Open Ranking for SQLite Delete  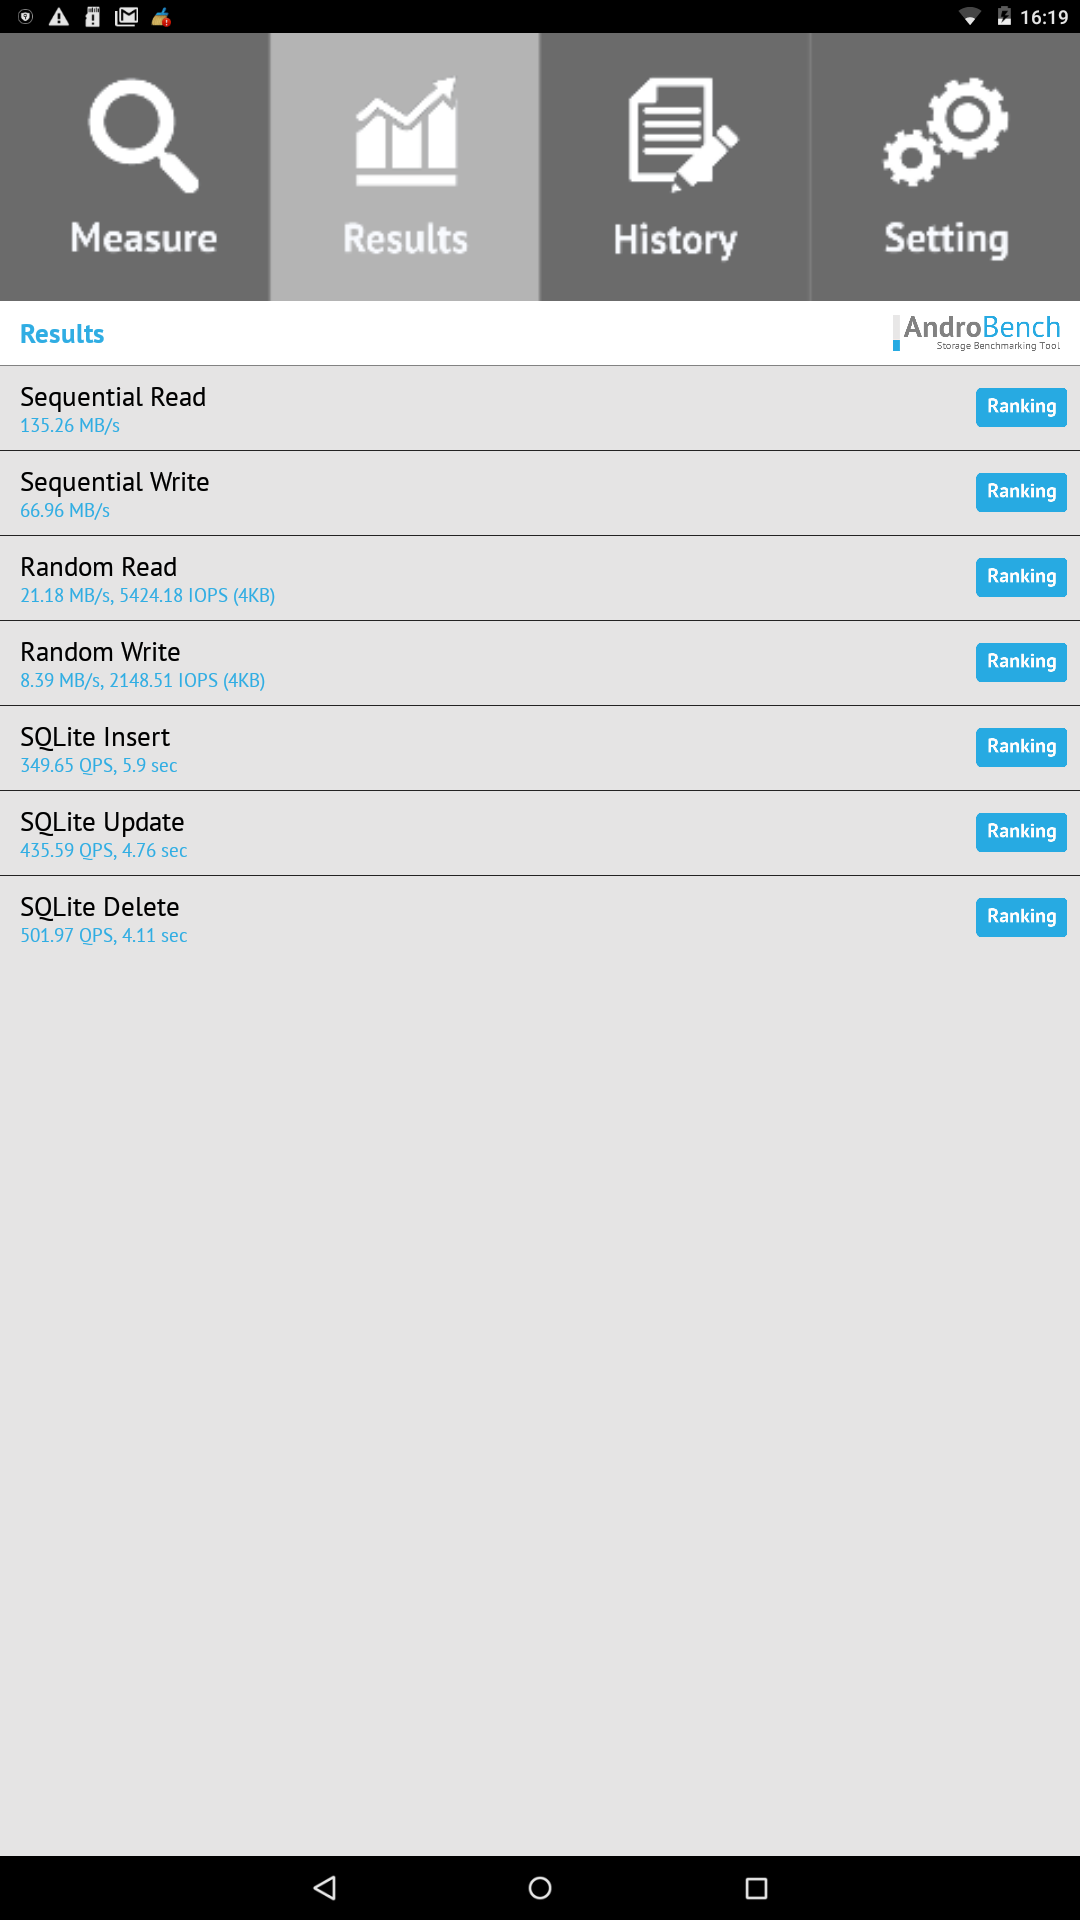[x=1021, y=917]
